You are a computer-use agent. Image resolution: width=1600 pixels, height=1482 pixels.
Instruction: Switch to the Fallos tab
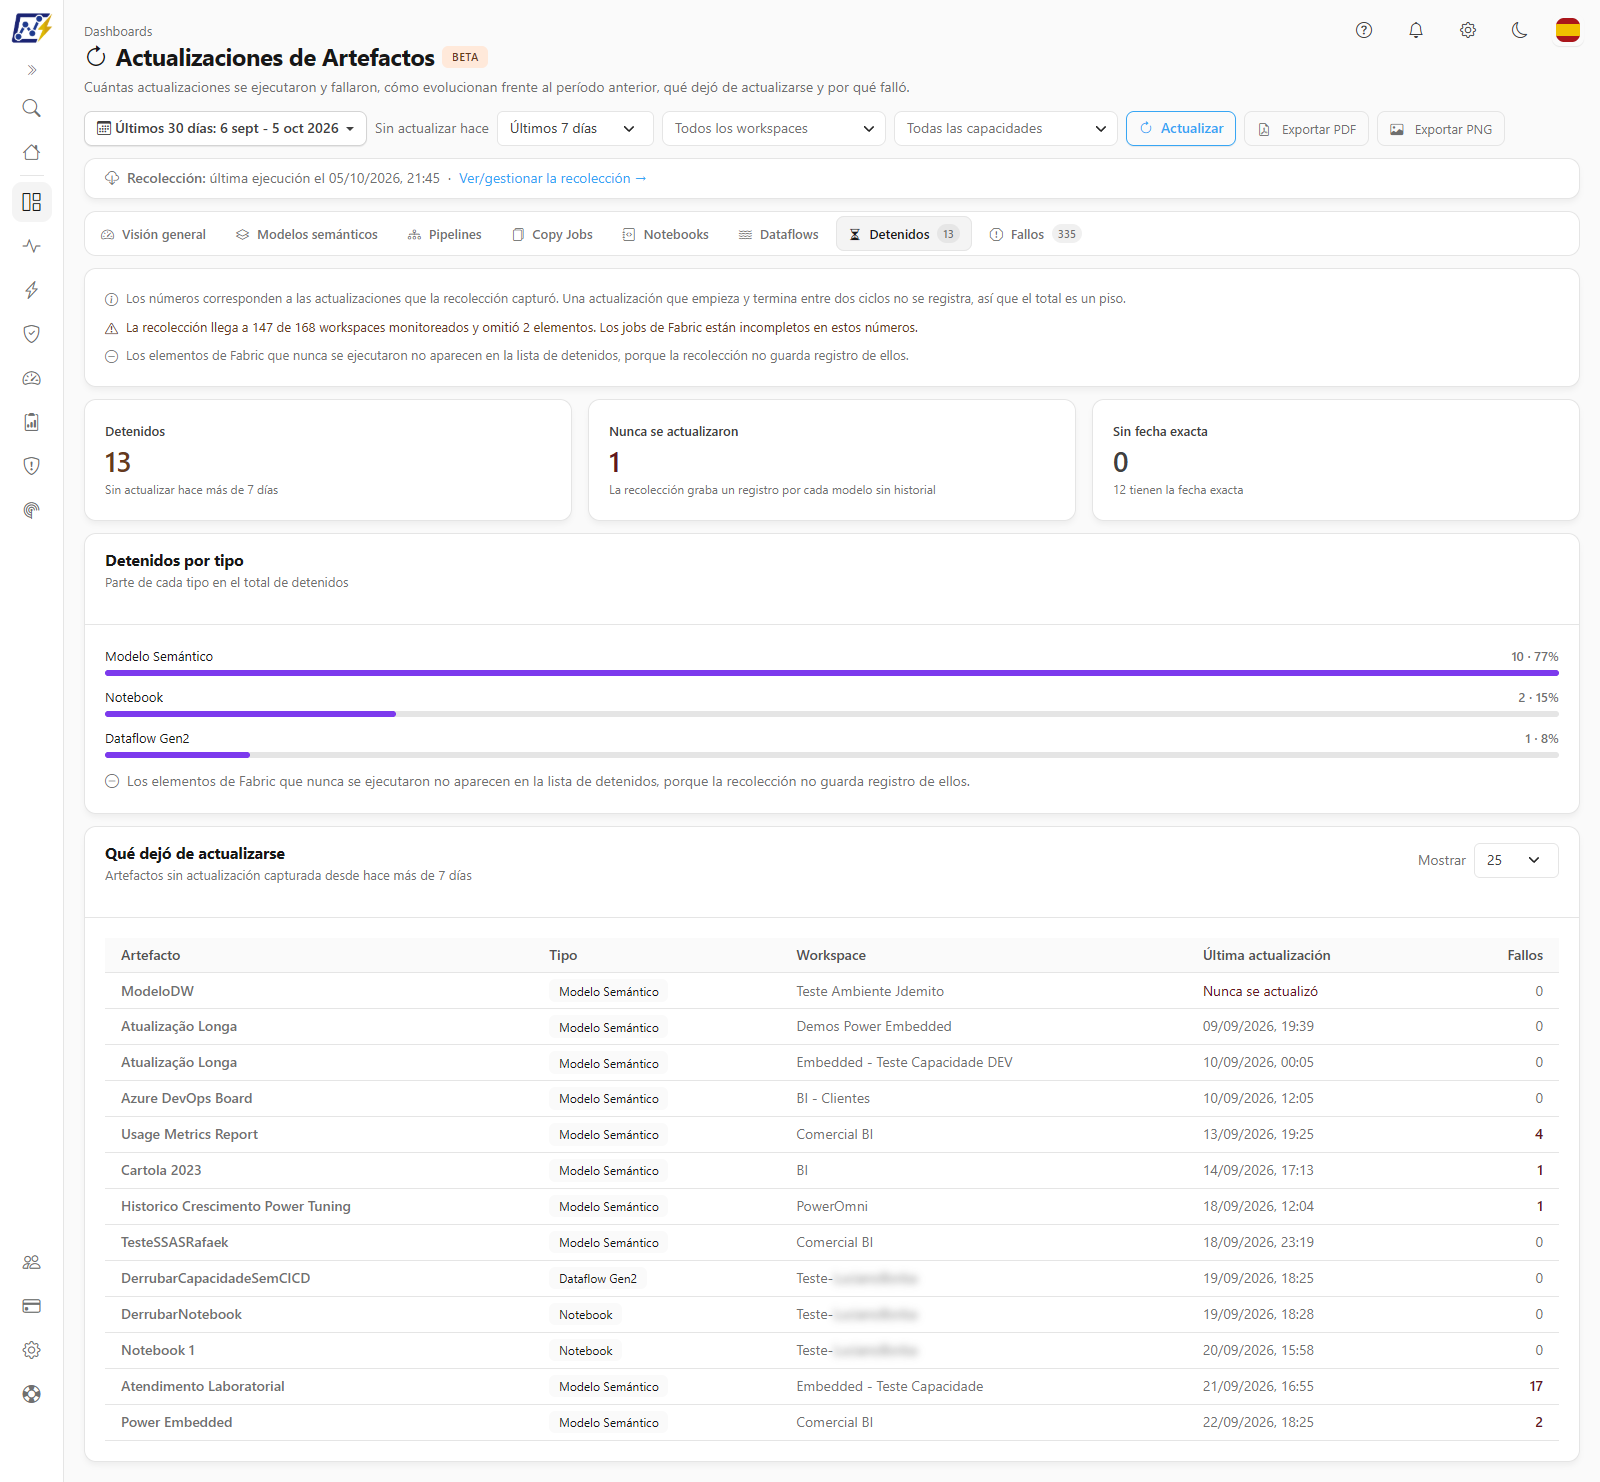[x=1035, y=234]
